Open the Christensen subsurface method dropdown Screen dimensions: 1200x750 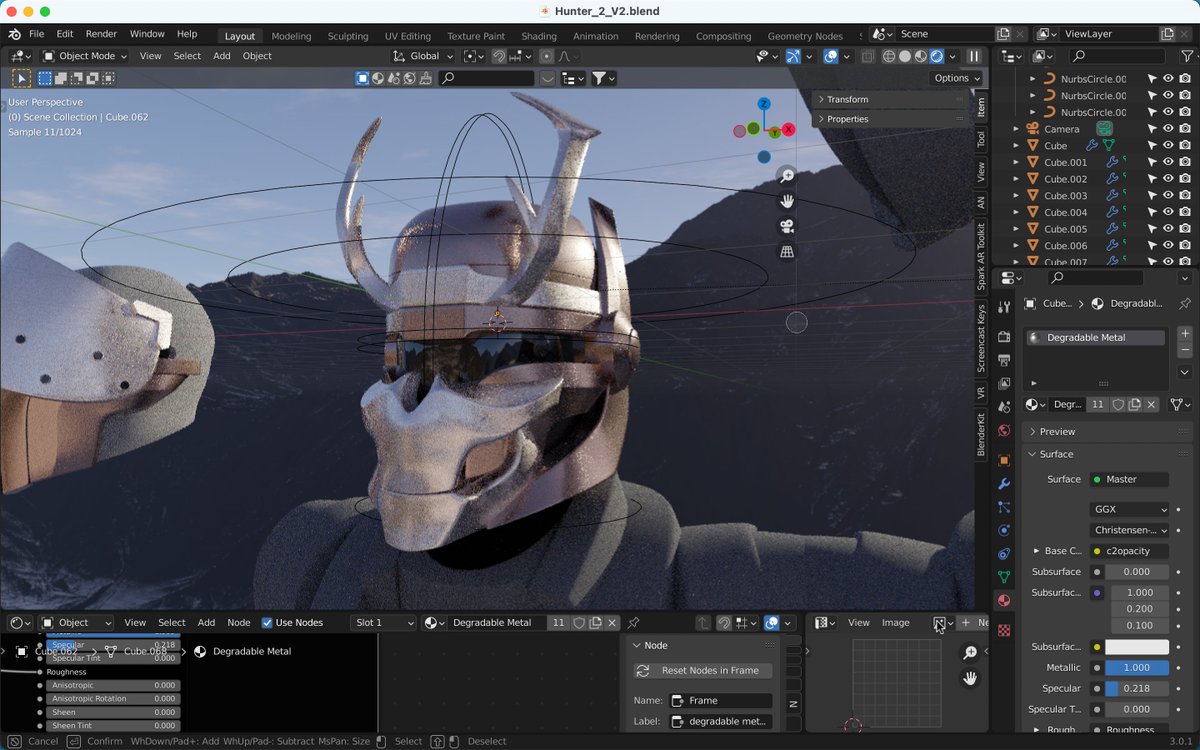[1129, 530]
